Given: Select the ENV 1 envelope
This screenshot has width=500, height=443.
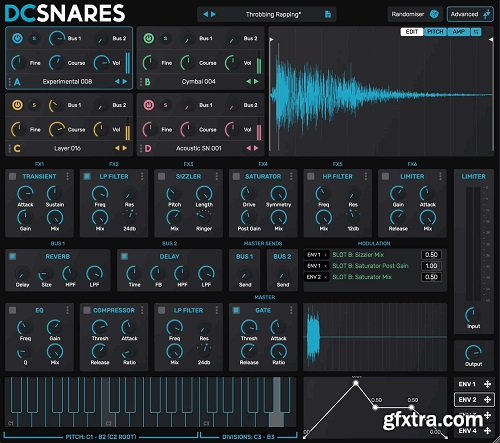Looking at the screenshot, I should point(467,384).
